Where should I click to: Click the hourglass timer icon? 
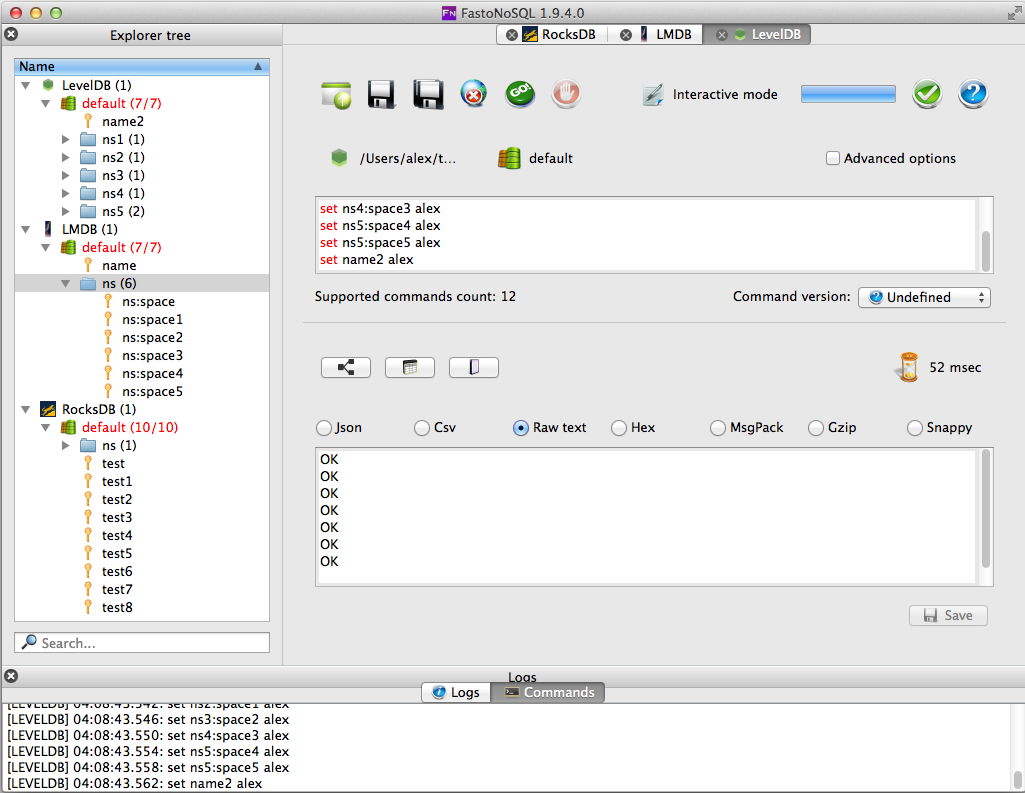click(x=907, y=367)
